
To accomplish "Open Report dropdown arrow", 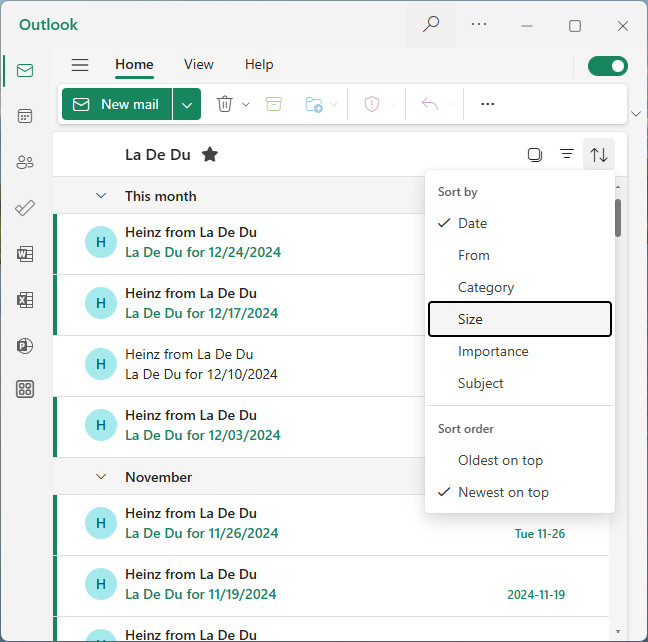I will 392,104.
